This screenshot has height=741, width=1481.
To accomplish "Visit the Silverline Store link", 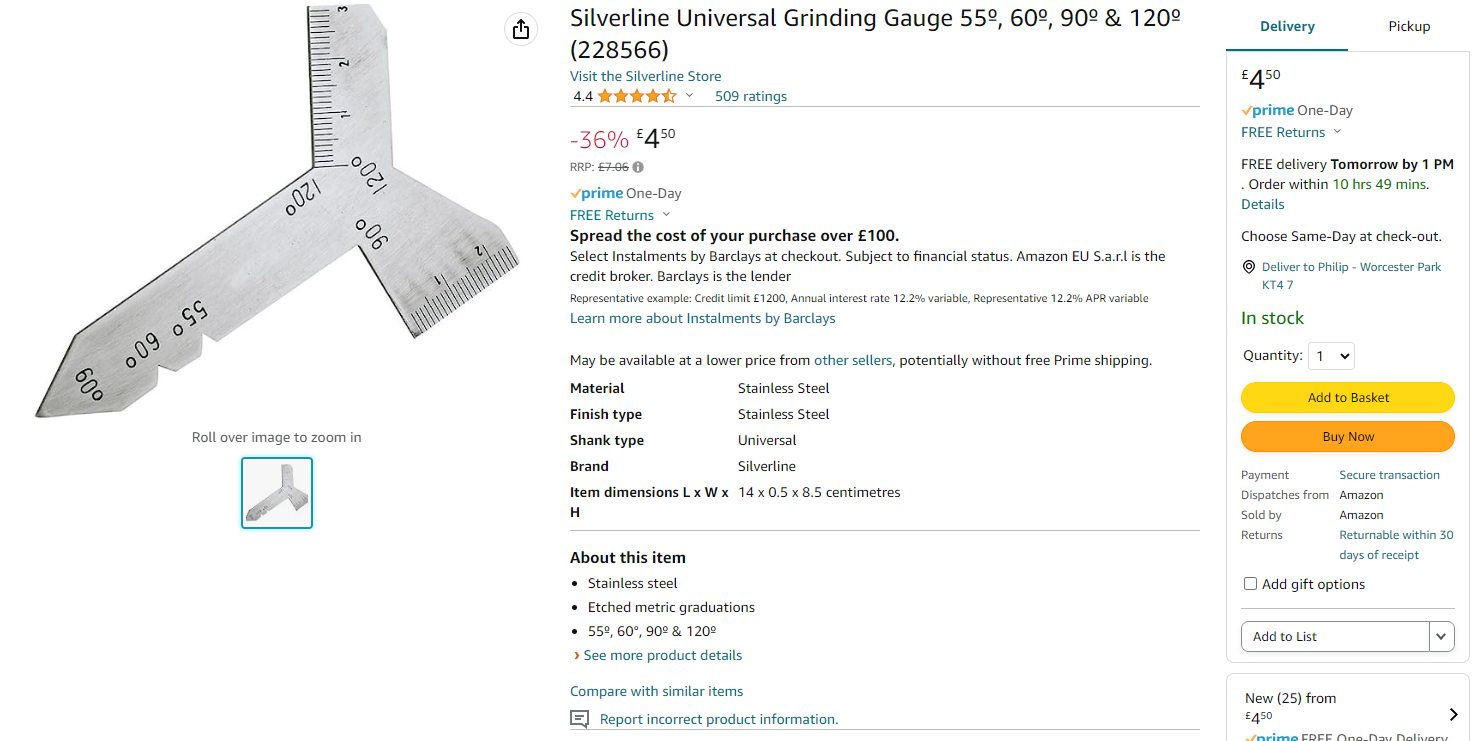I will (x=645, y=76).
